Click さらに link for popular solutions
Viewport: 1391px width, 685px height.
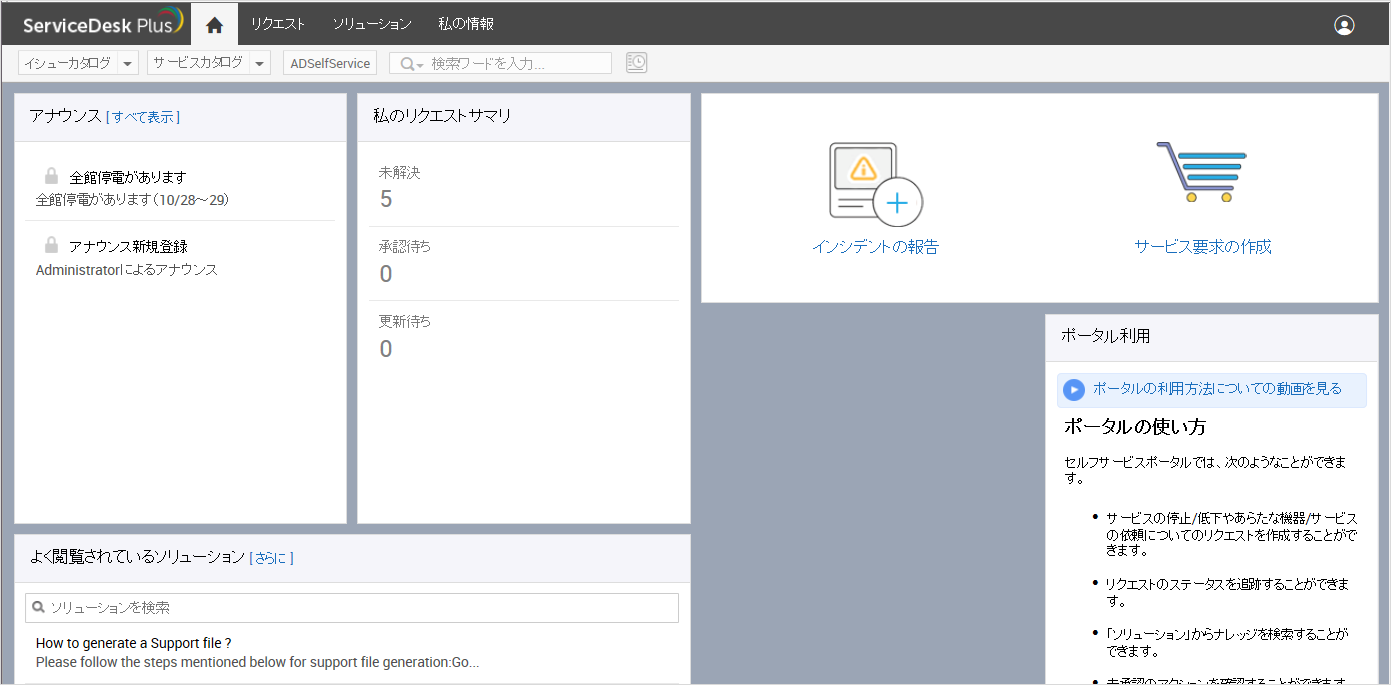[271, 558]
